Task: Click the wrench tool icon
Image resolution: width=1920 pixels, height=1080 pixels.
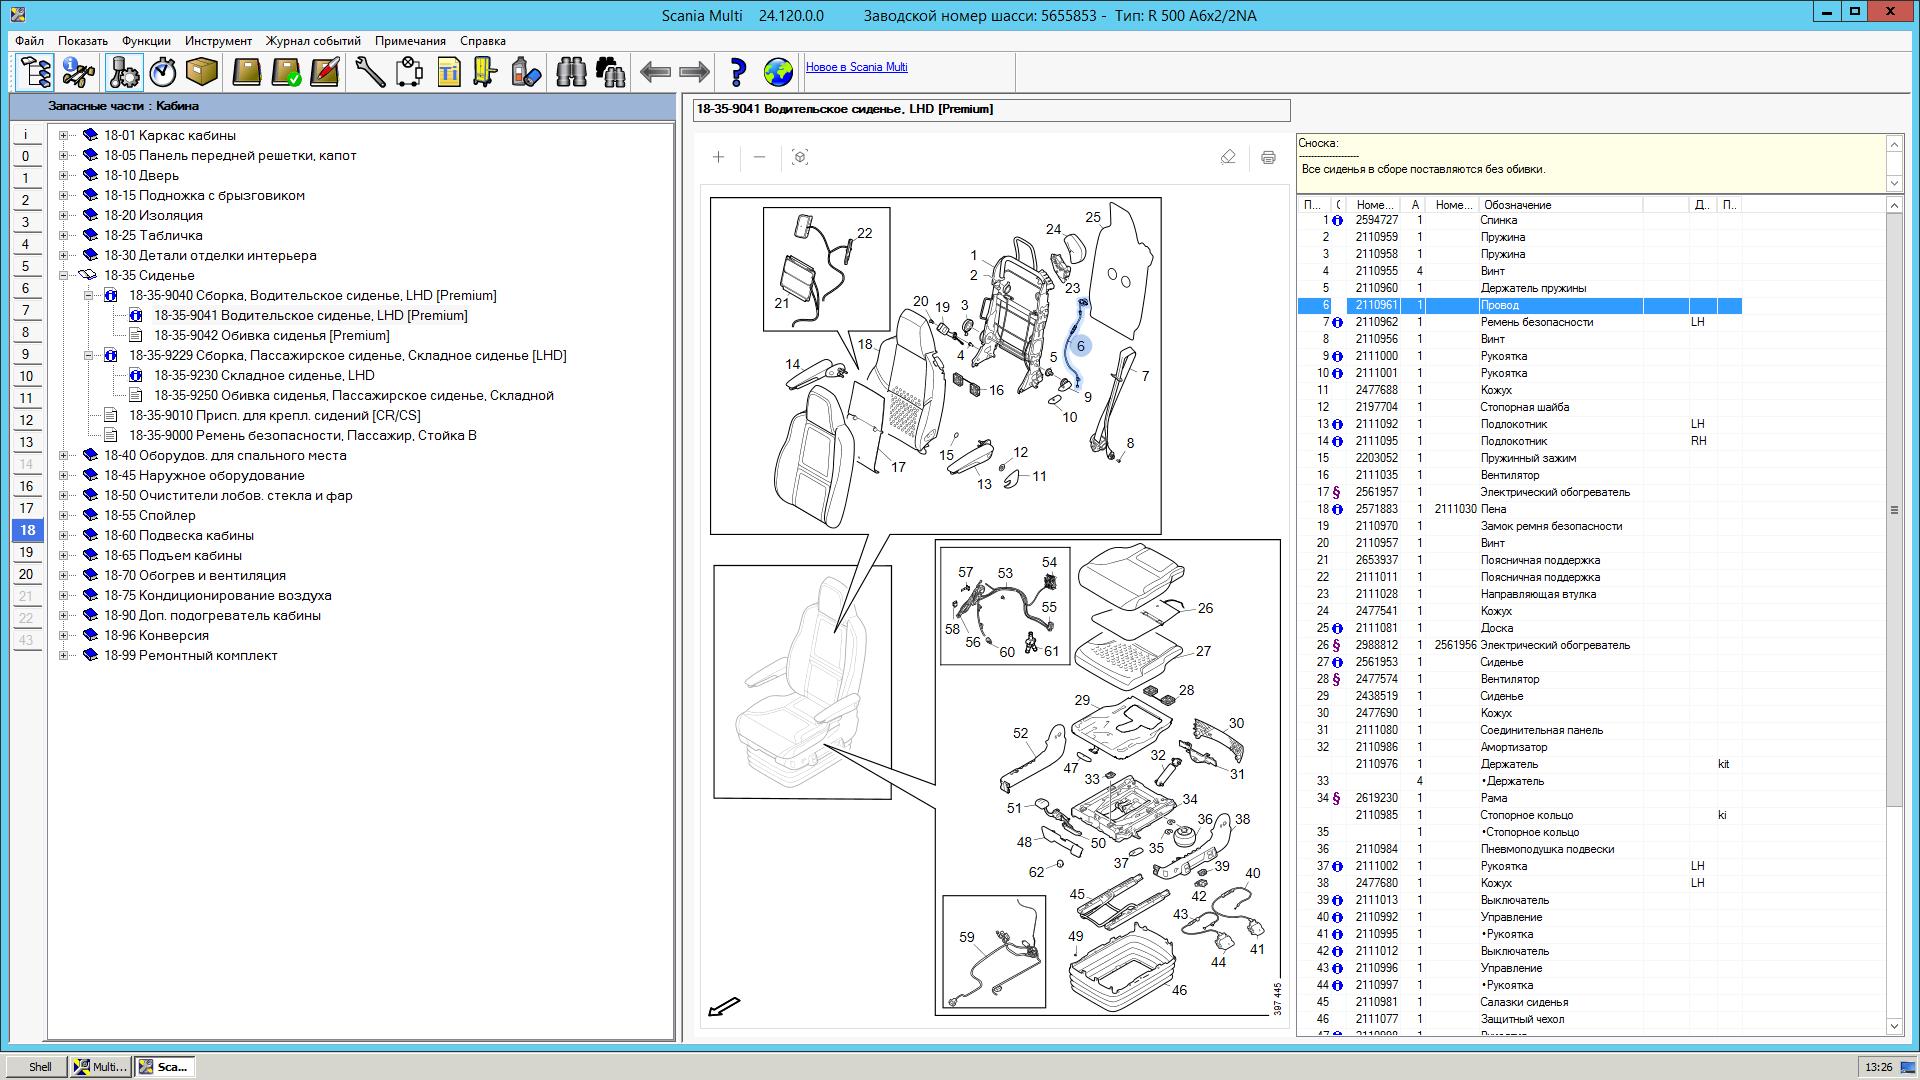Action: (x=369, y=72)
